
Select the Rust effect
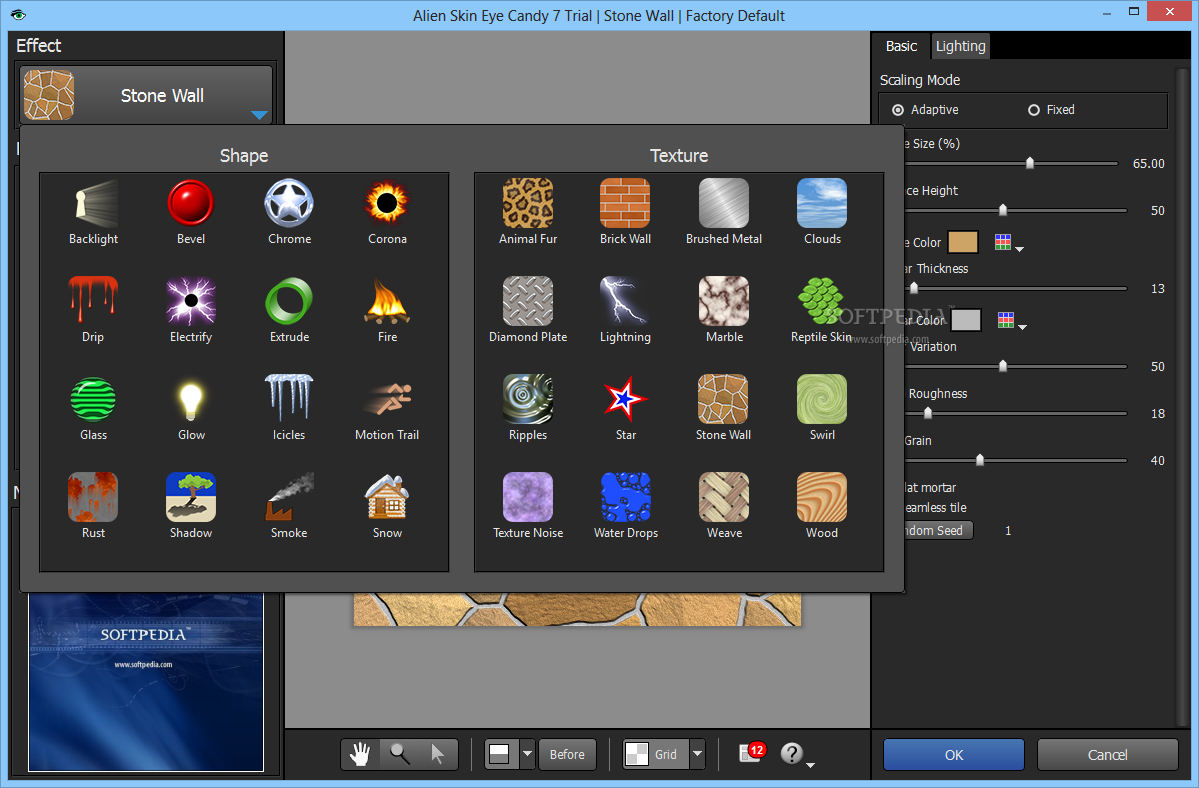[93, 505]
